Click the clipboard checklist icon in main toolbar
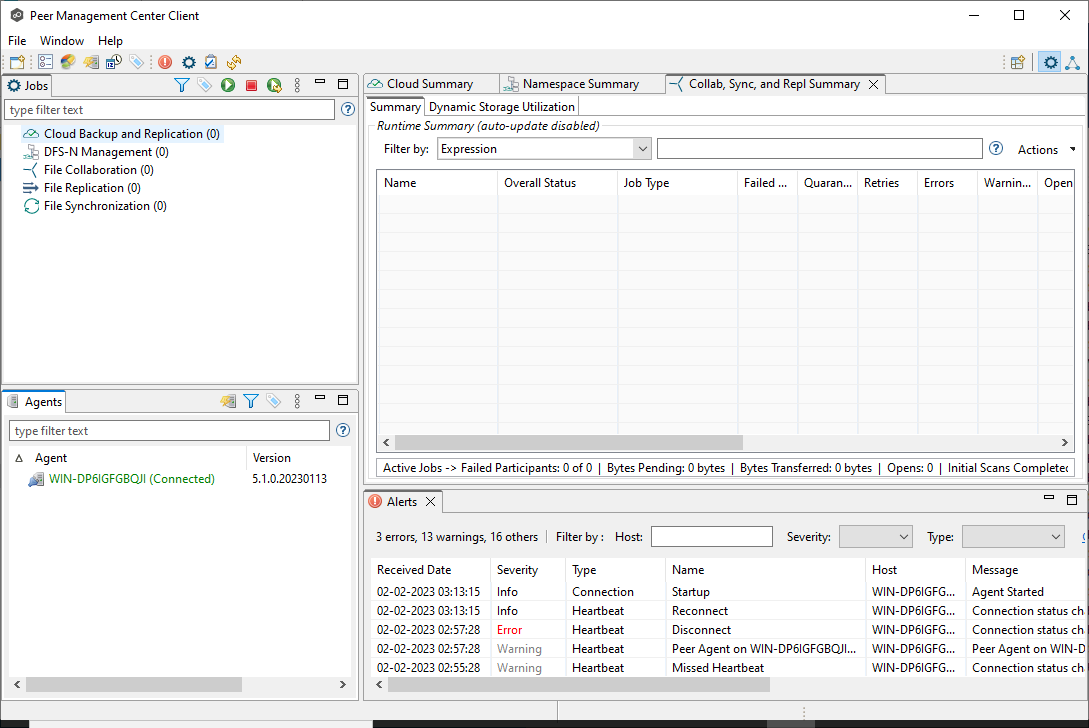The height and width of the screenshot is (728, 1089). [x=211, y=62]
